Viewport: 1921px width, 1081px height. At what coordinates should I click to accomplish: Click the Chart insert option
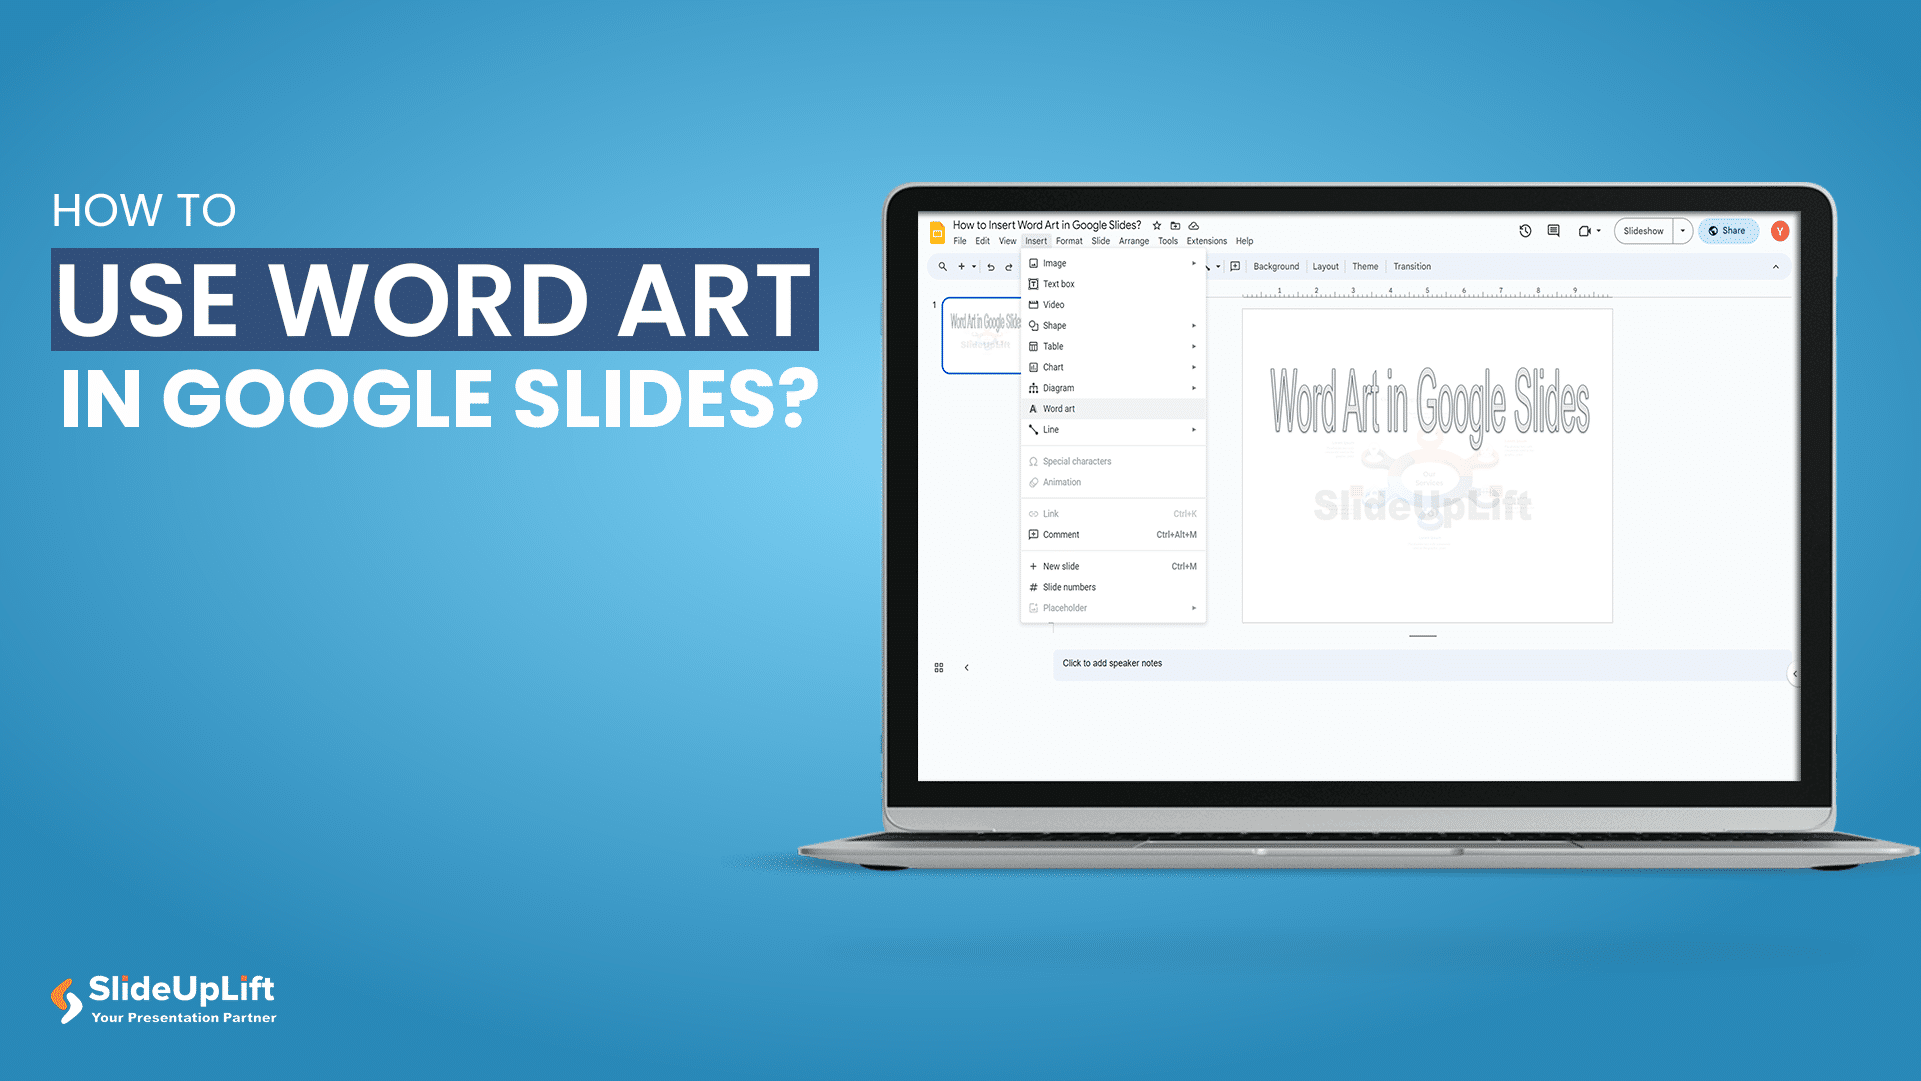click(x=1054, y=366)
